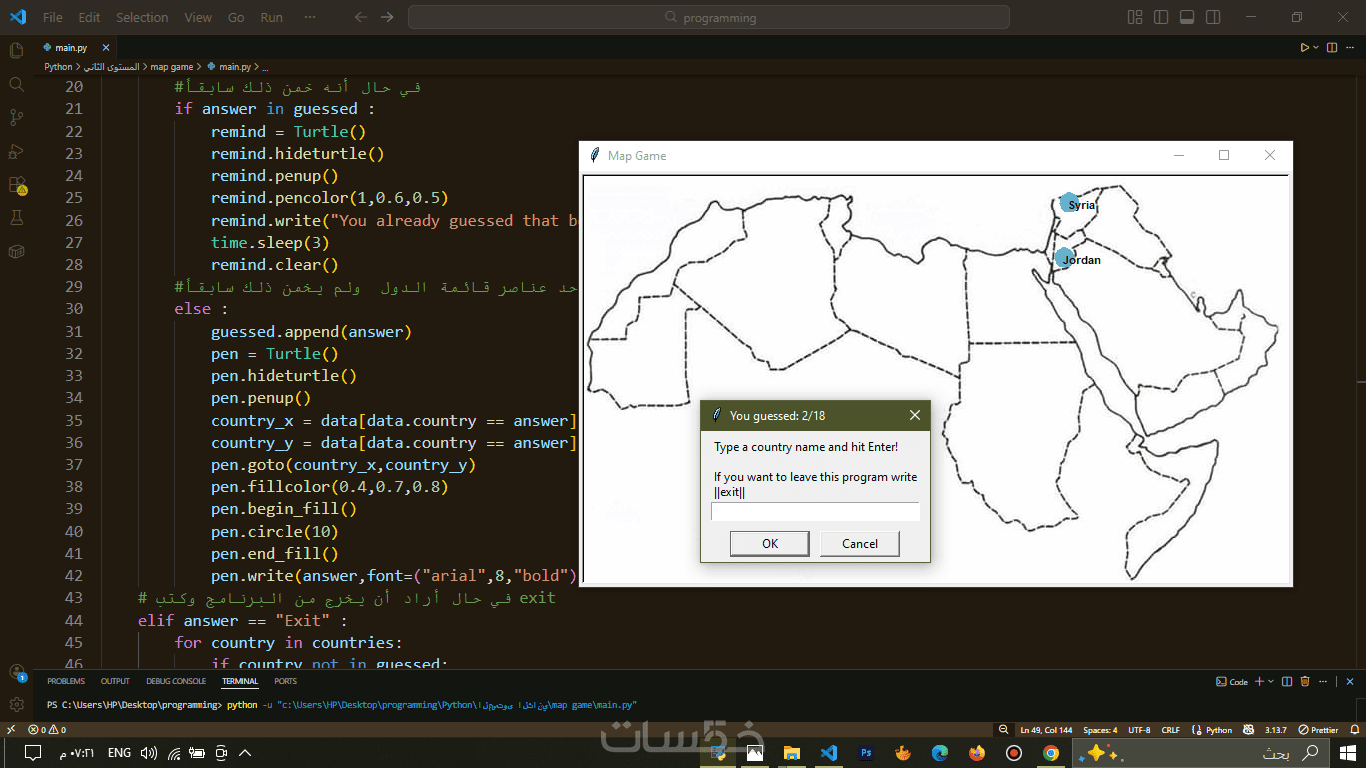
Task: Open the Edit menu
Action: pos(89,17)
